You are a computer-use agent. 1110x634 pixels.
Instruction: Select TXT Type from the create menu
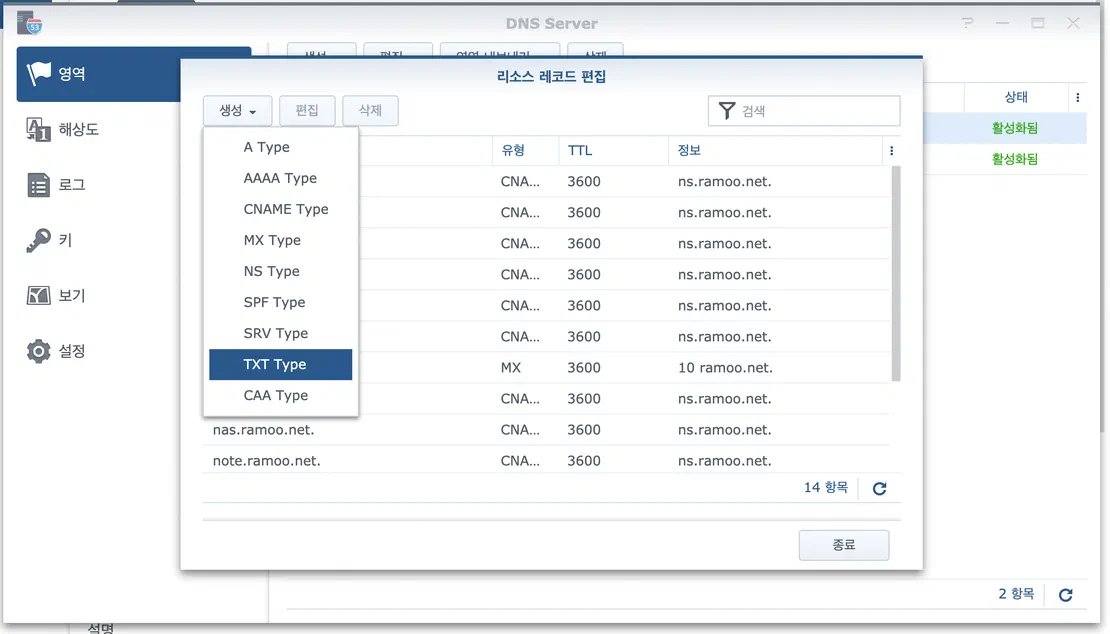click(x=280, y=364)
